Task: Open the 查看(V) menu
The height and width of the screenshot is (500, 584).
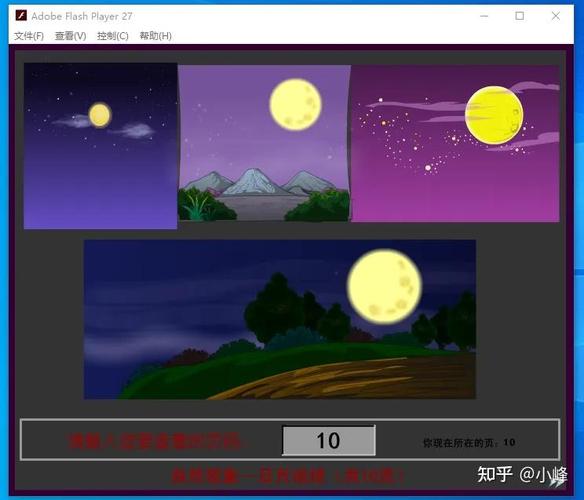Action: coord(70,36)
